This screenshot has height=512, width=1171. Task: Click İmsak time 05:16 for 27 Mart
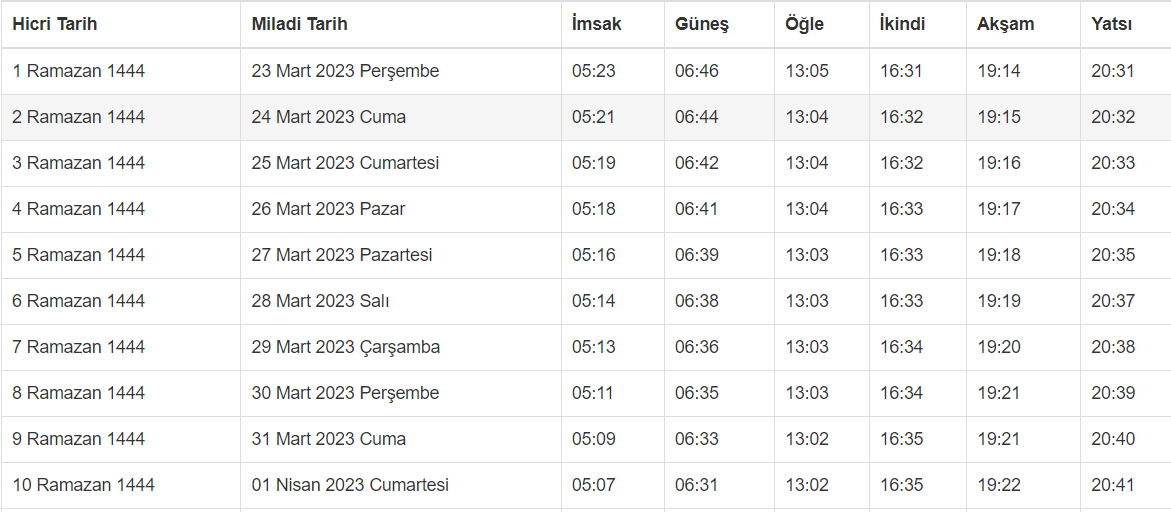(594, 255)
